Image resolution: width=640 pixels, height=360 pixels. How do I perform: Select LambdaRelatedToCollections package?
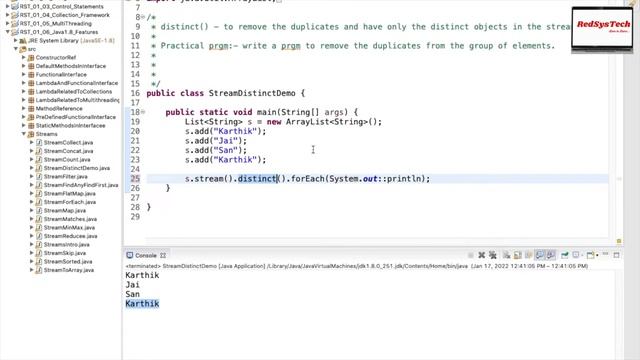coord(73,91)
